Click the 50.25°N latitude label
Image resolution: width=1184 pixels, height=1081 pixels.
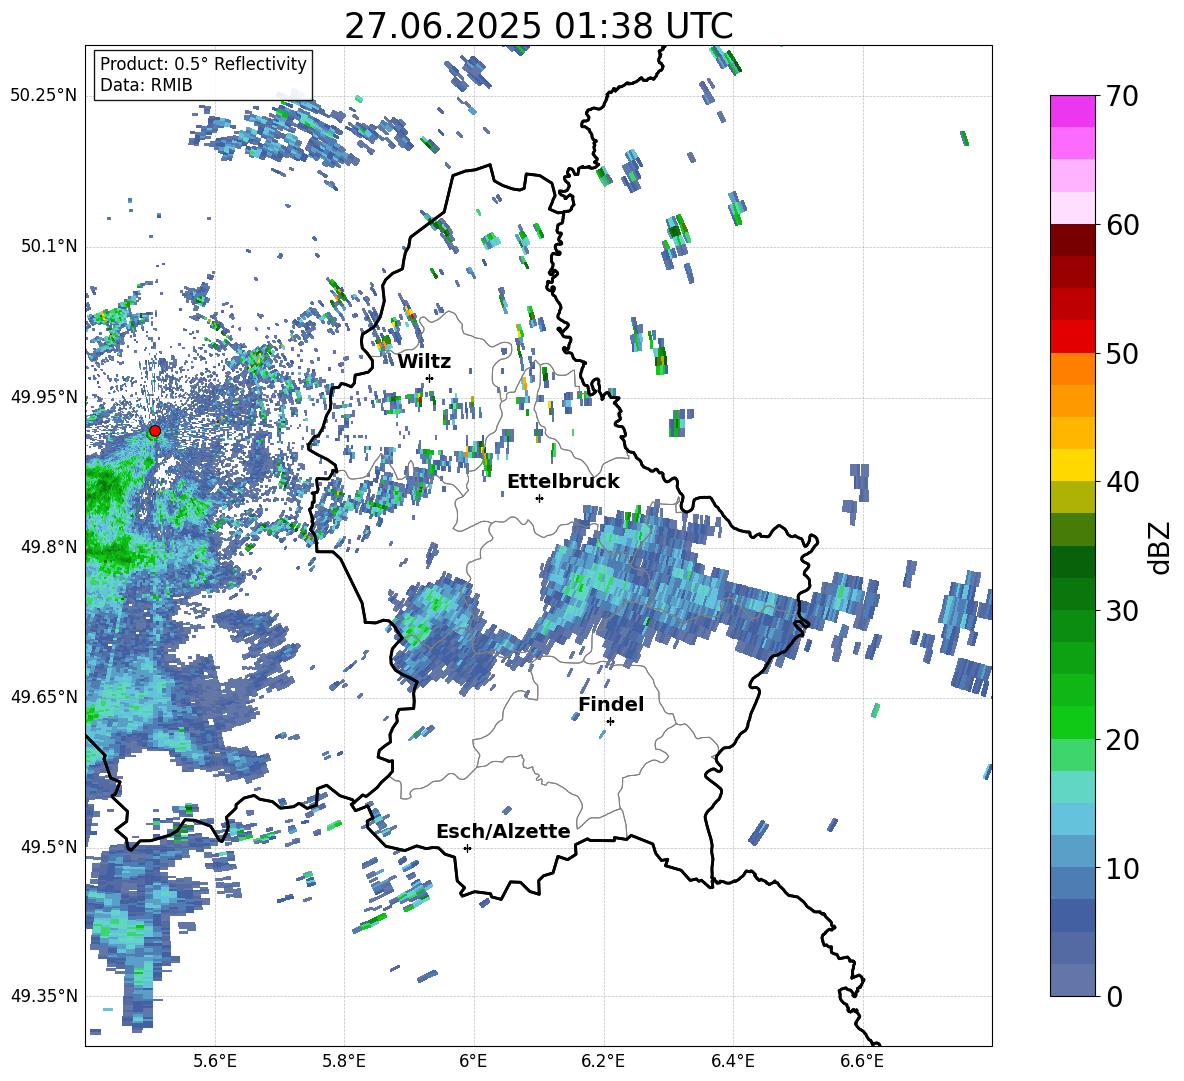click(44, 96)
